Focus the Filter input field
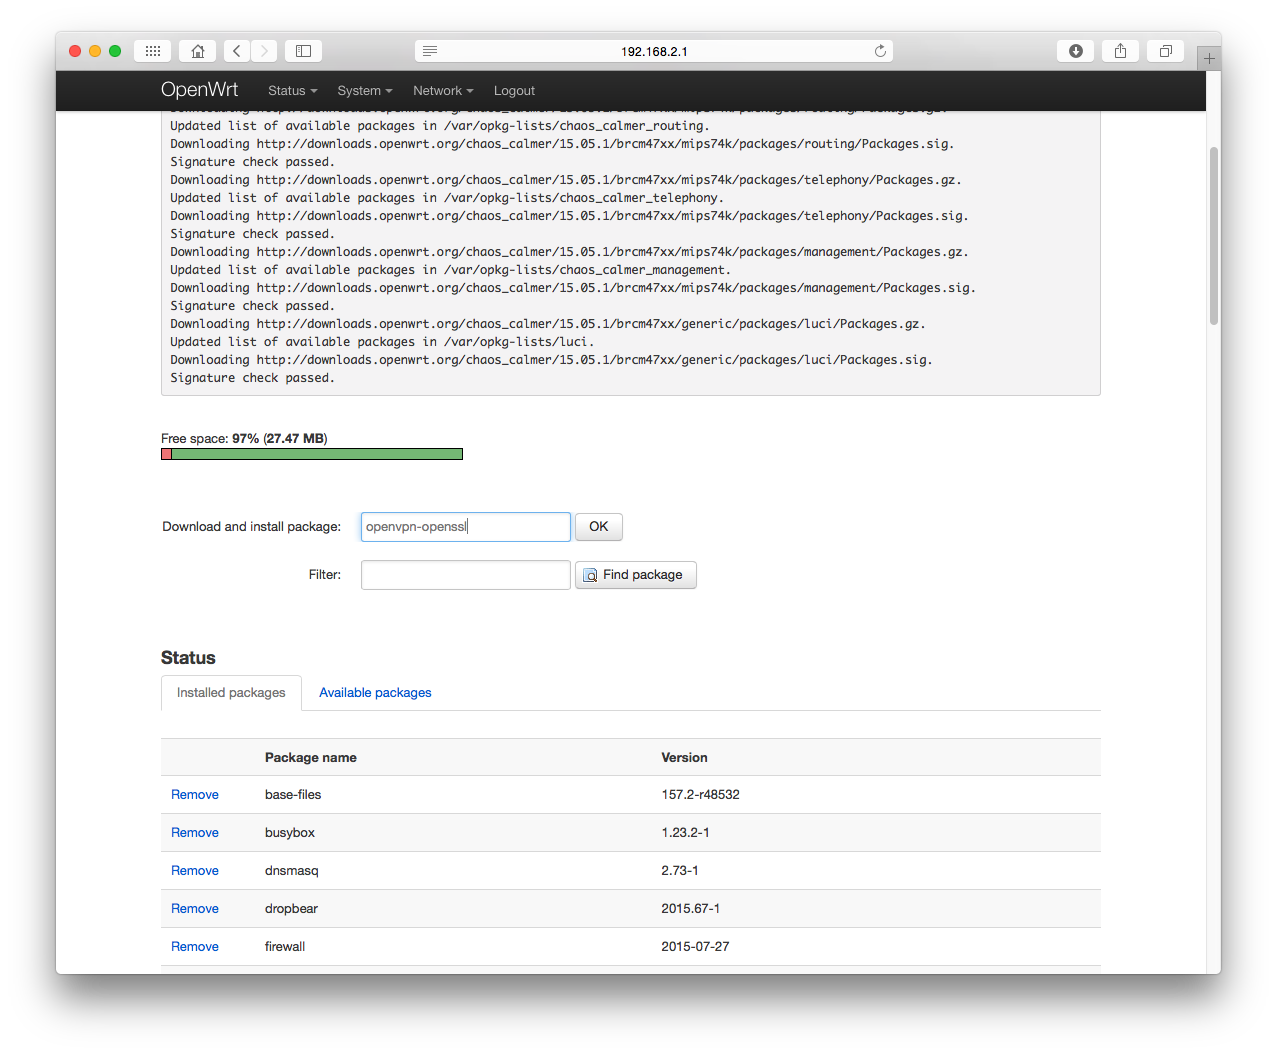1277x1054 pixels. point(466,575)
